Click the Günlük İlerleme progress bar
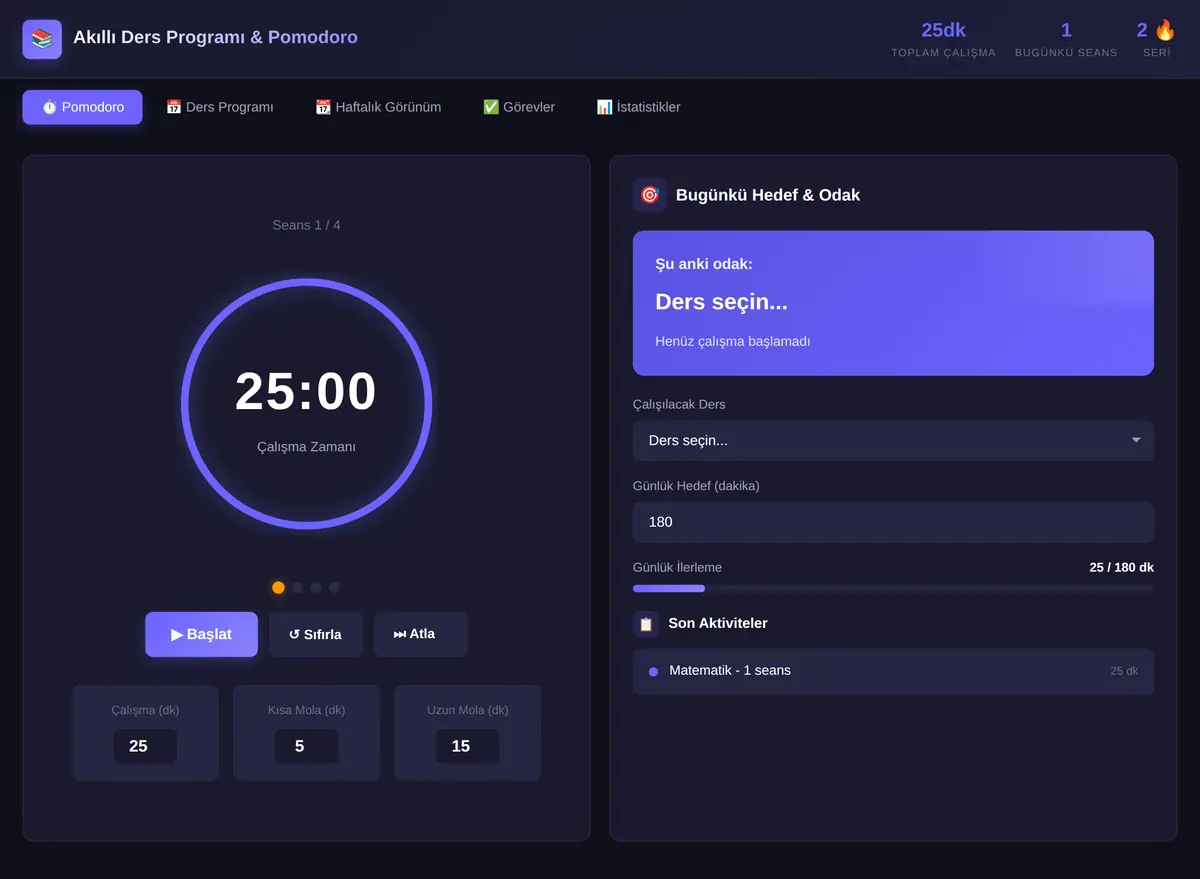This screenshot has height=879, width=1200. point(893,588)
